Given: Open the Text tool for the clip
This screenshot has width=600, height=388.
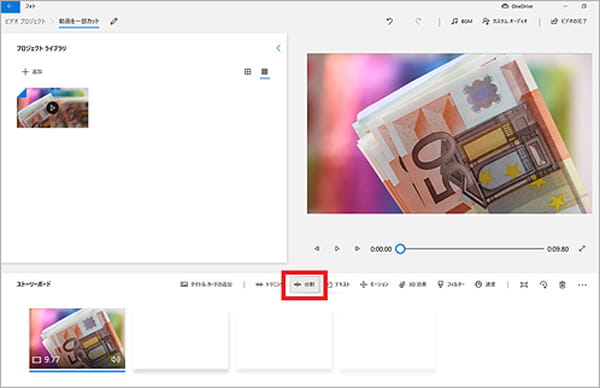Looking at the screenshot, I should [x=339, y=284].
